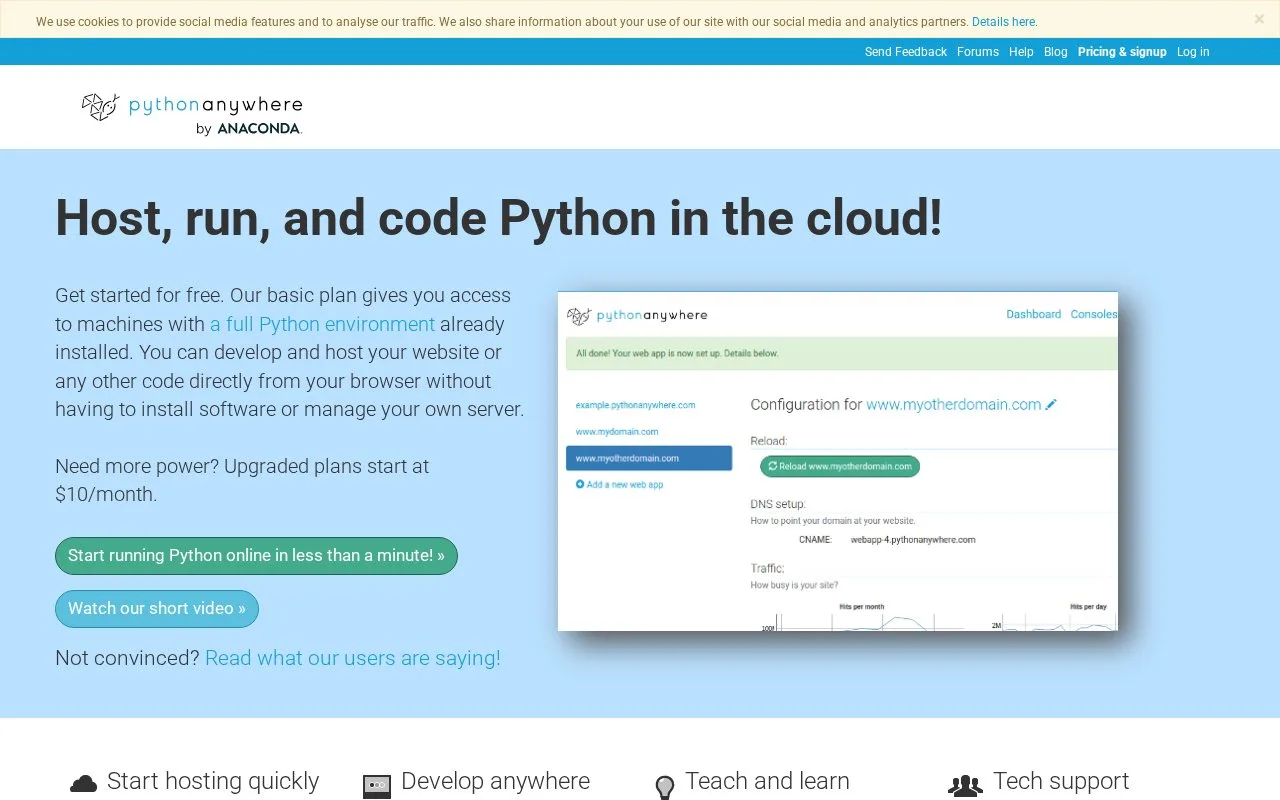Click the console icon beside Develop anywhere
Viewport: 1280px width, 800px height.
377,786
